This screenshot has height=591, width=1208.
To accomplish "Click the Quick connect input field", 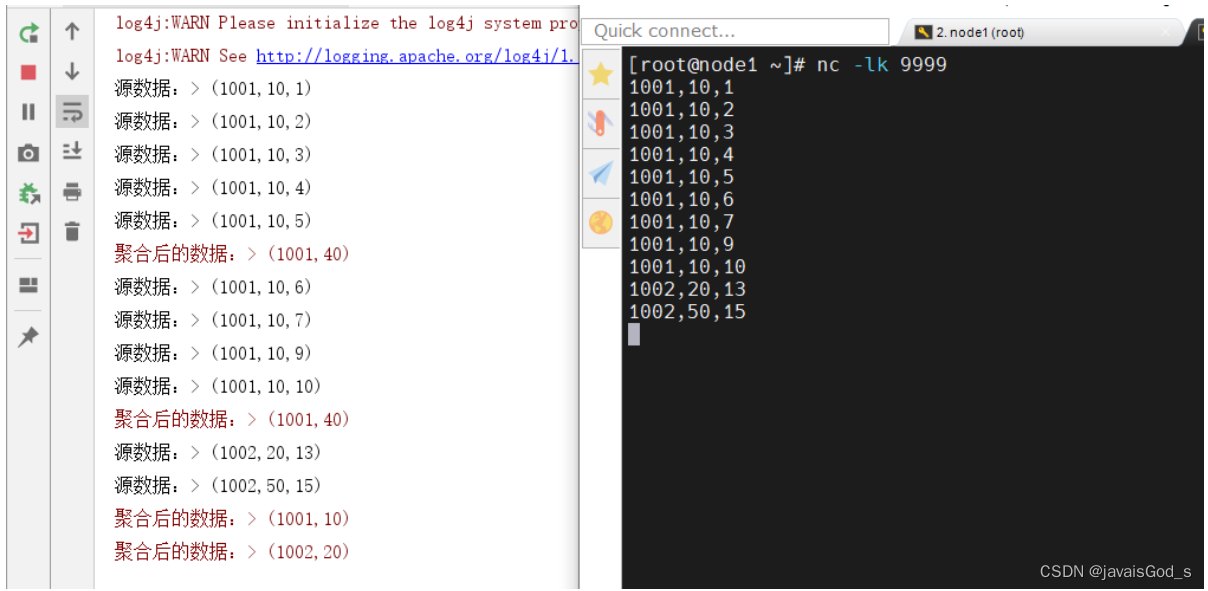I will point(736,31).
